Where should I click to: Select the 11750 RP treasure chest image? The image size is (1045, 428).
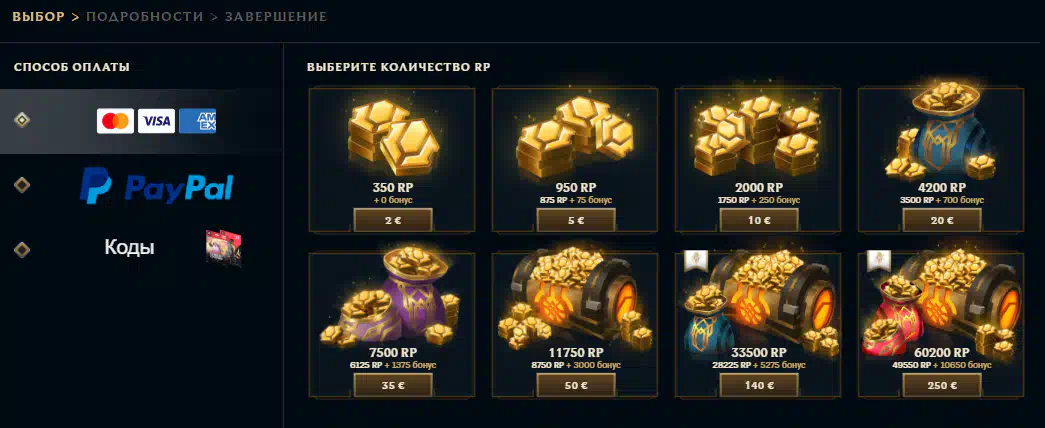click(574, 299)
